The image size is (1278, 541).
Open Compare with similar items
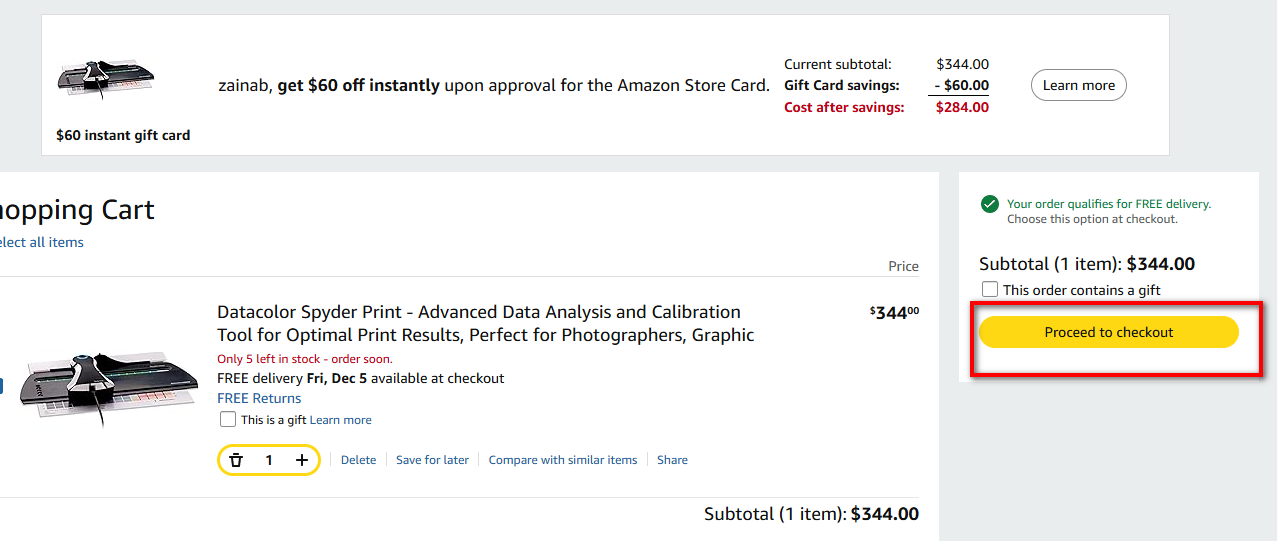pos(562,460)
